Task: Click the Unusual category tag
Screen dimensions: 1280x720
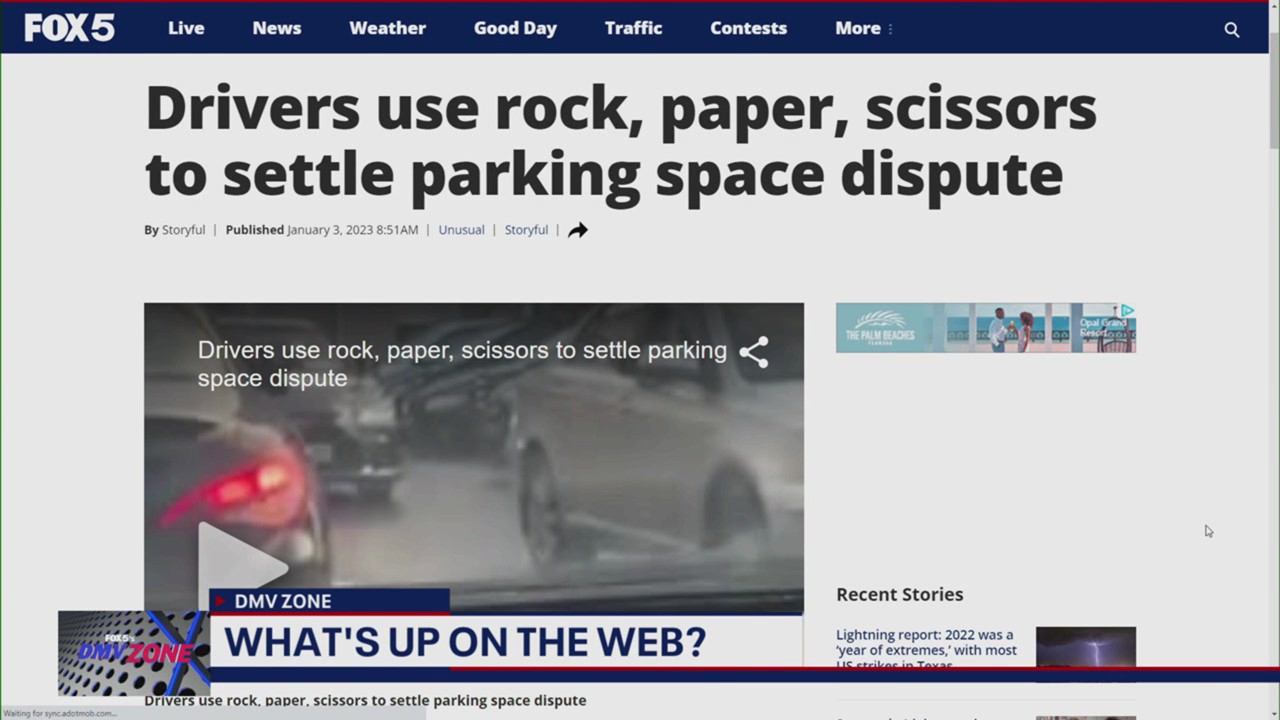Action: pos(461,230)
